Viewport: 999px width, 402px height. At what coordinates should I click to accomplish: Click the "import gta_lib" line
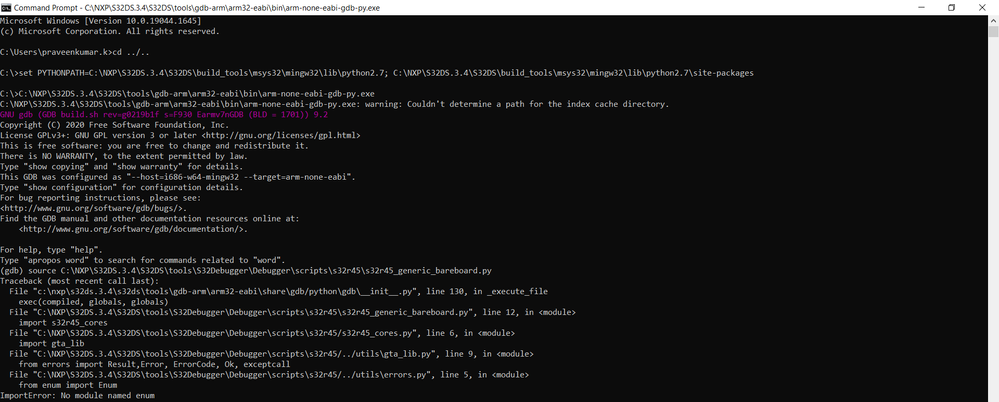coord(50,343)
